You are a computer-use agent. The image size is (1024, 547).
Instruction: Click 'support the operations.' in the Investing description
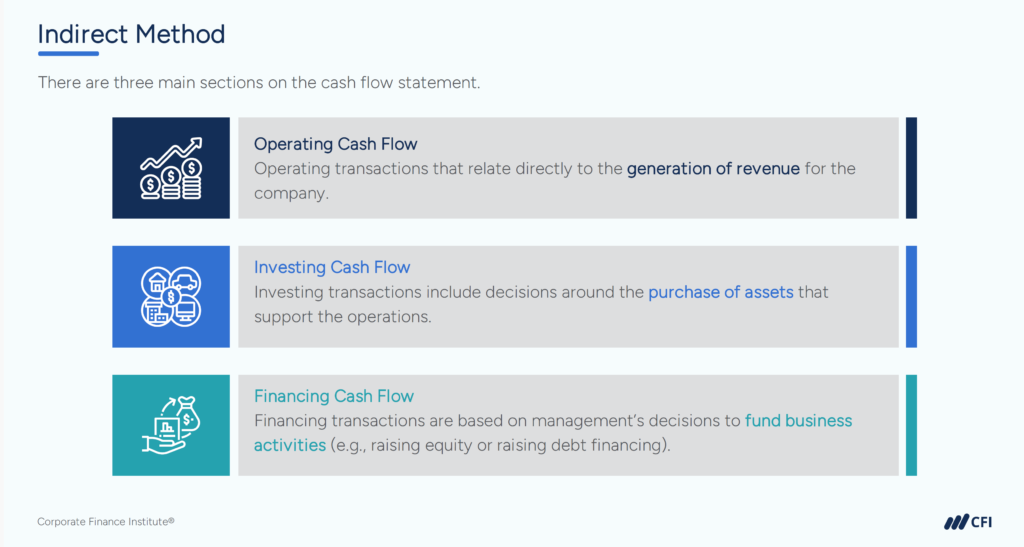[x=342, y=317]
